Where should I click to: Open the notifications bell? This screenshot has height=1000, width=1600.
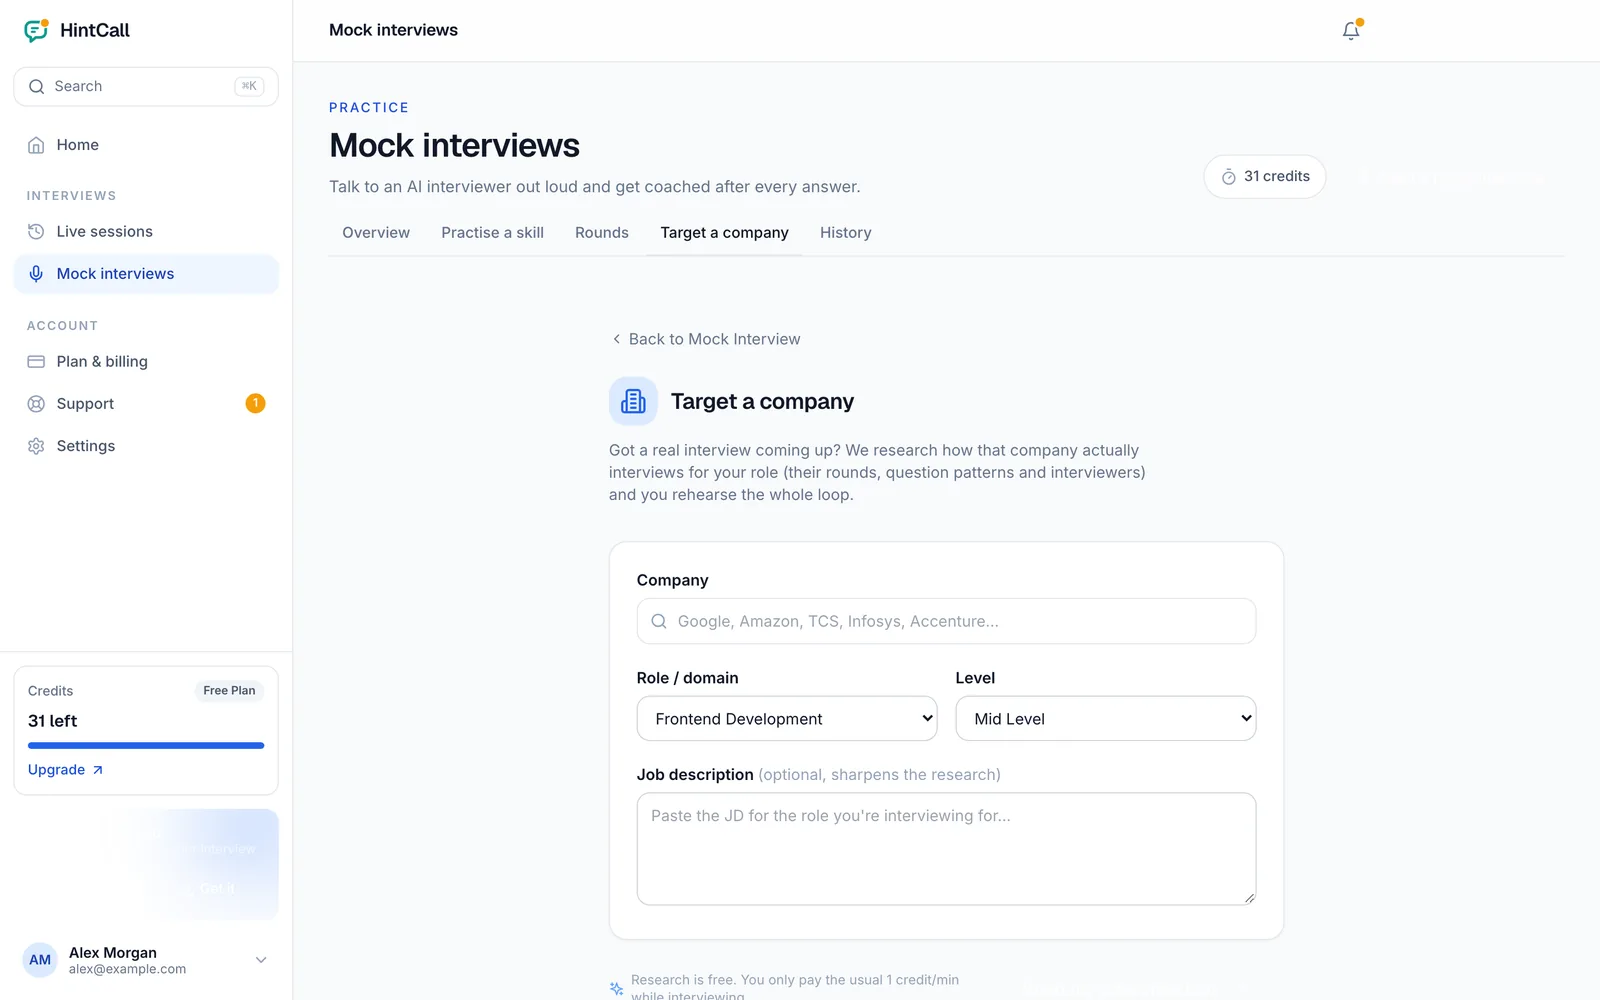[1351, 30]
